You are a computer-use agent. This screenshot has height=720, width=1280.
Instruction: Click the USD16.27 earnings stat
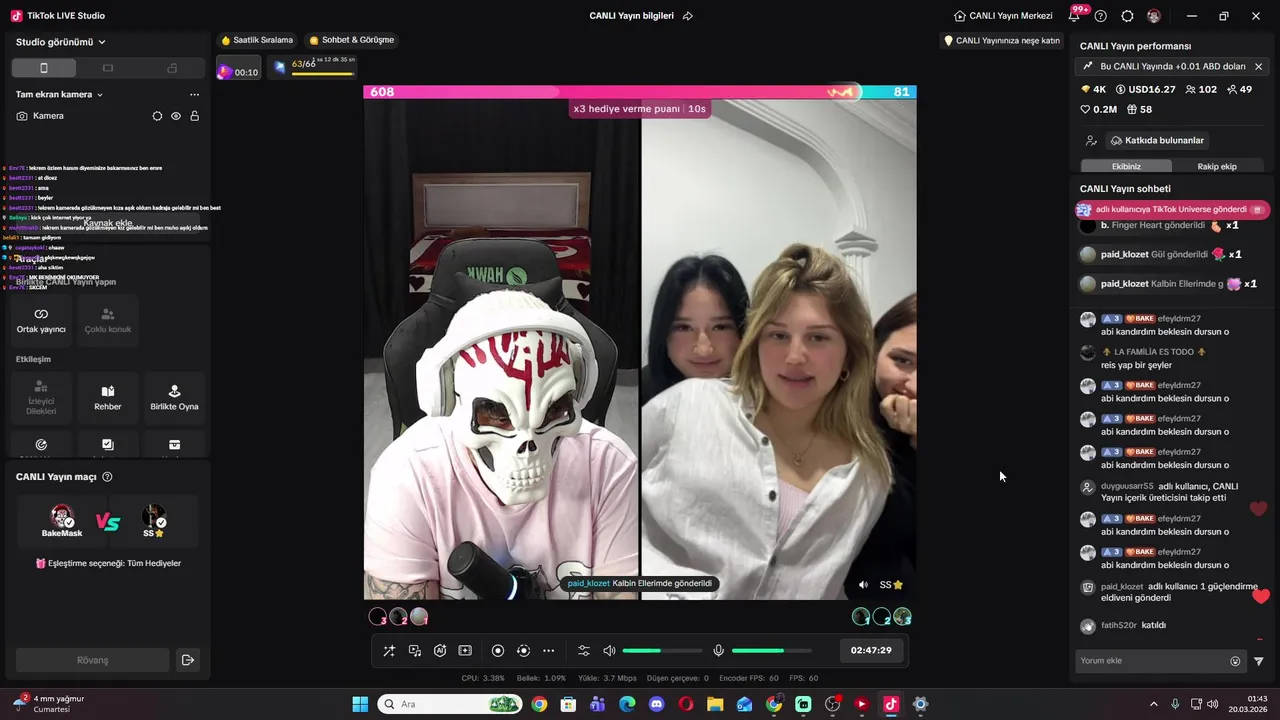(x=1145, y=89)
